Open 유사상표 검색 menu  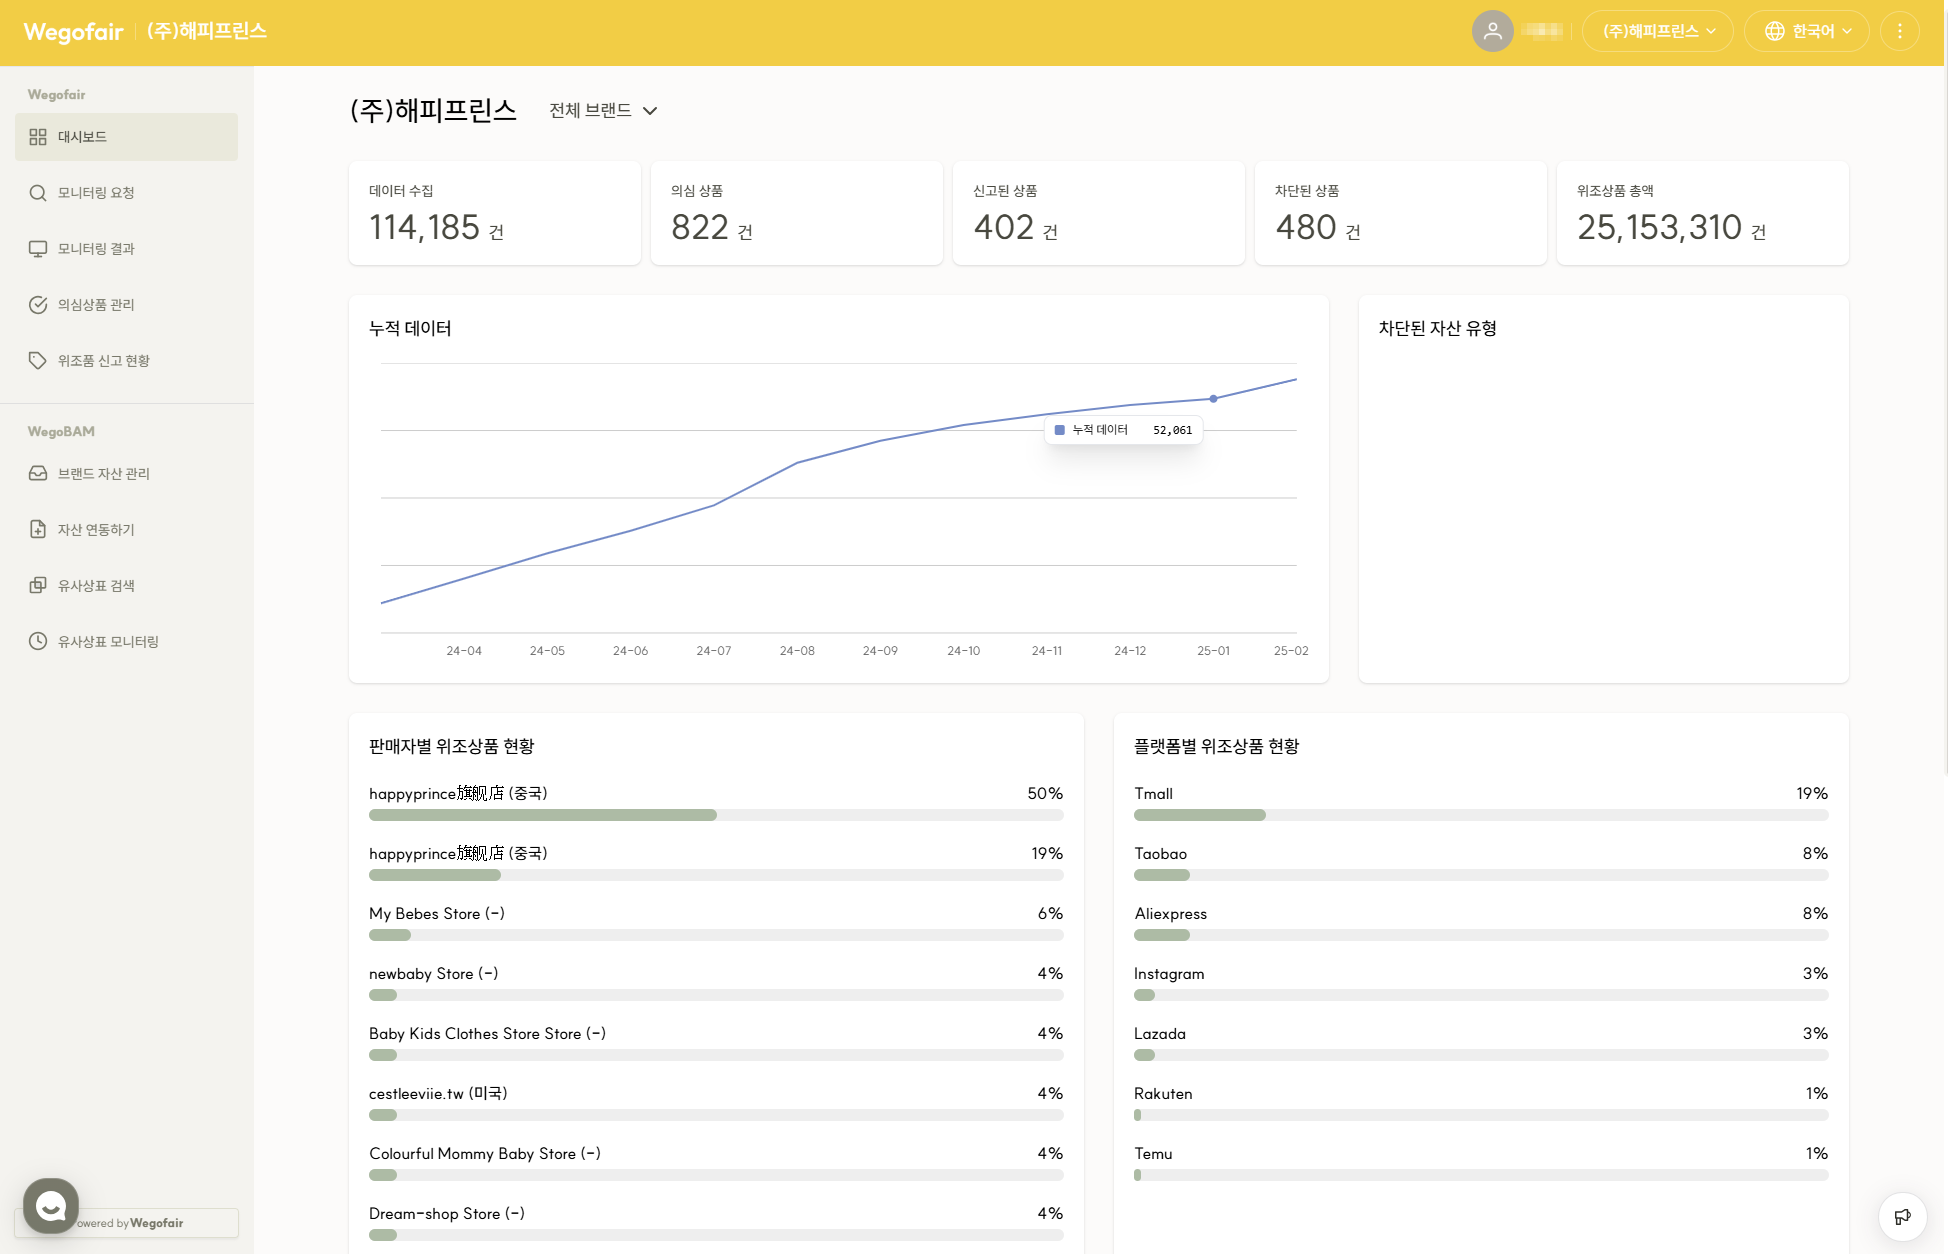click(126, 586)
